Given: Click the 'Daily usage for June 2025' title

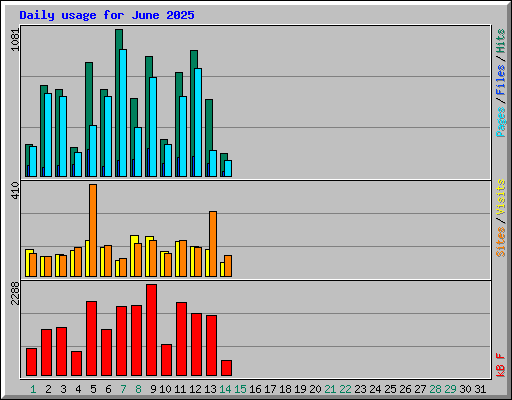Looking at the screenshot, I should click(107, 15).
